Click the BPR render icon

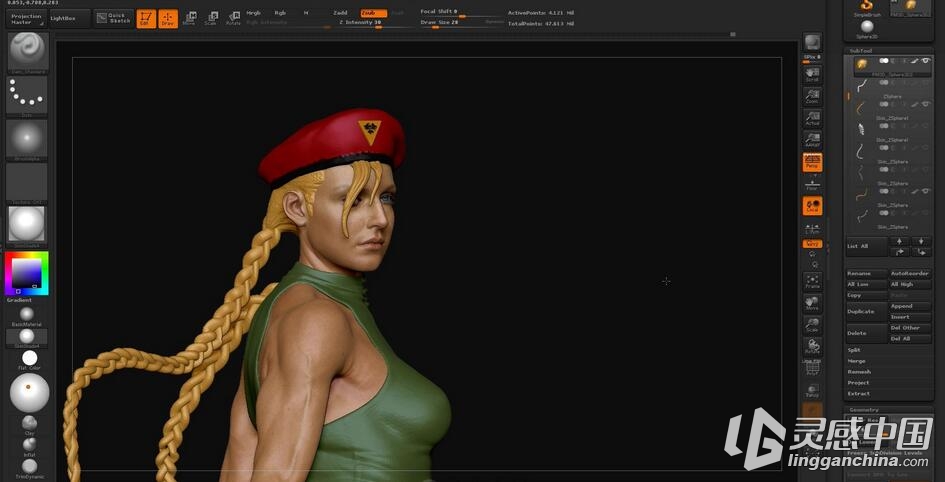click(812, 42)
